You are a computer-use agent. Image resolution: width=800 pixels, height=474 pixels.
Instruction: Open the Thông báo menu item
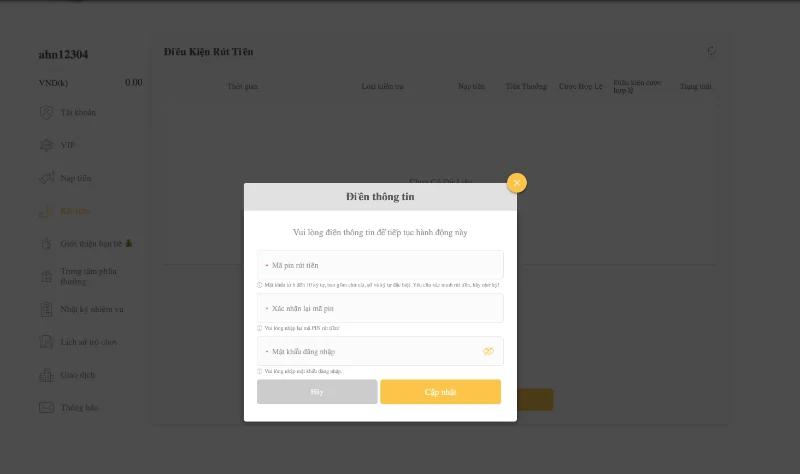point(79,408)
